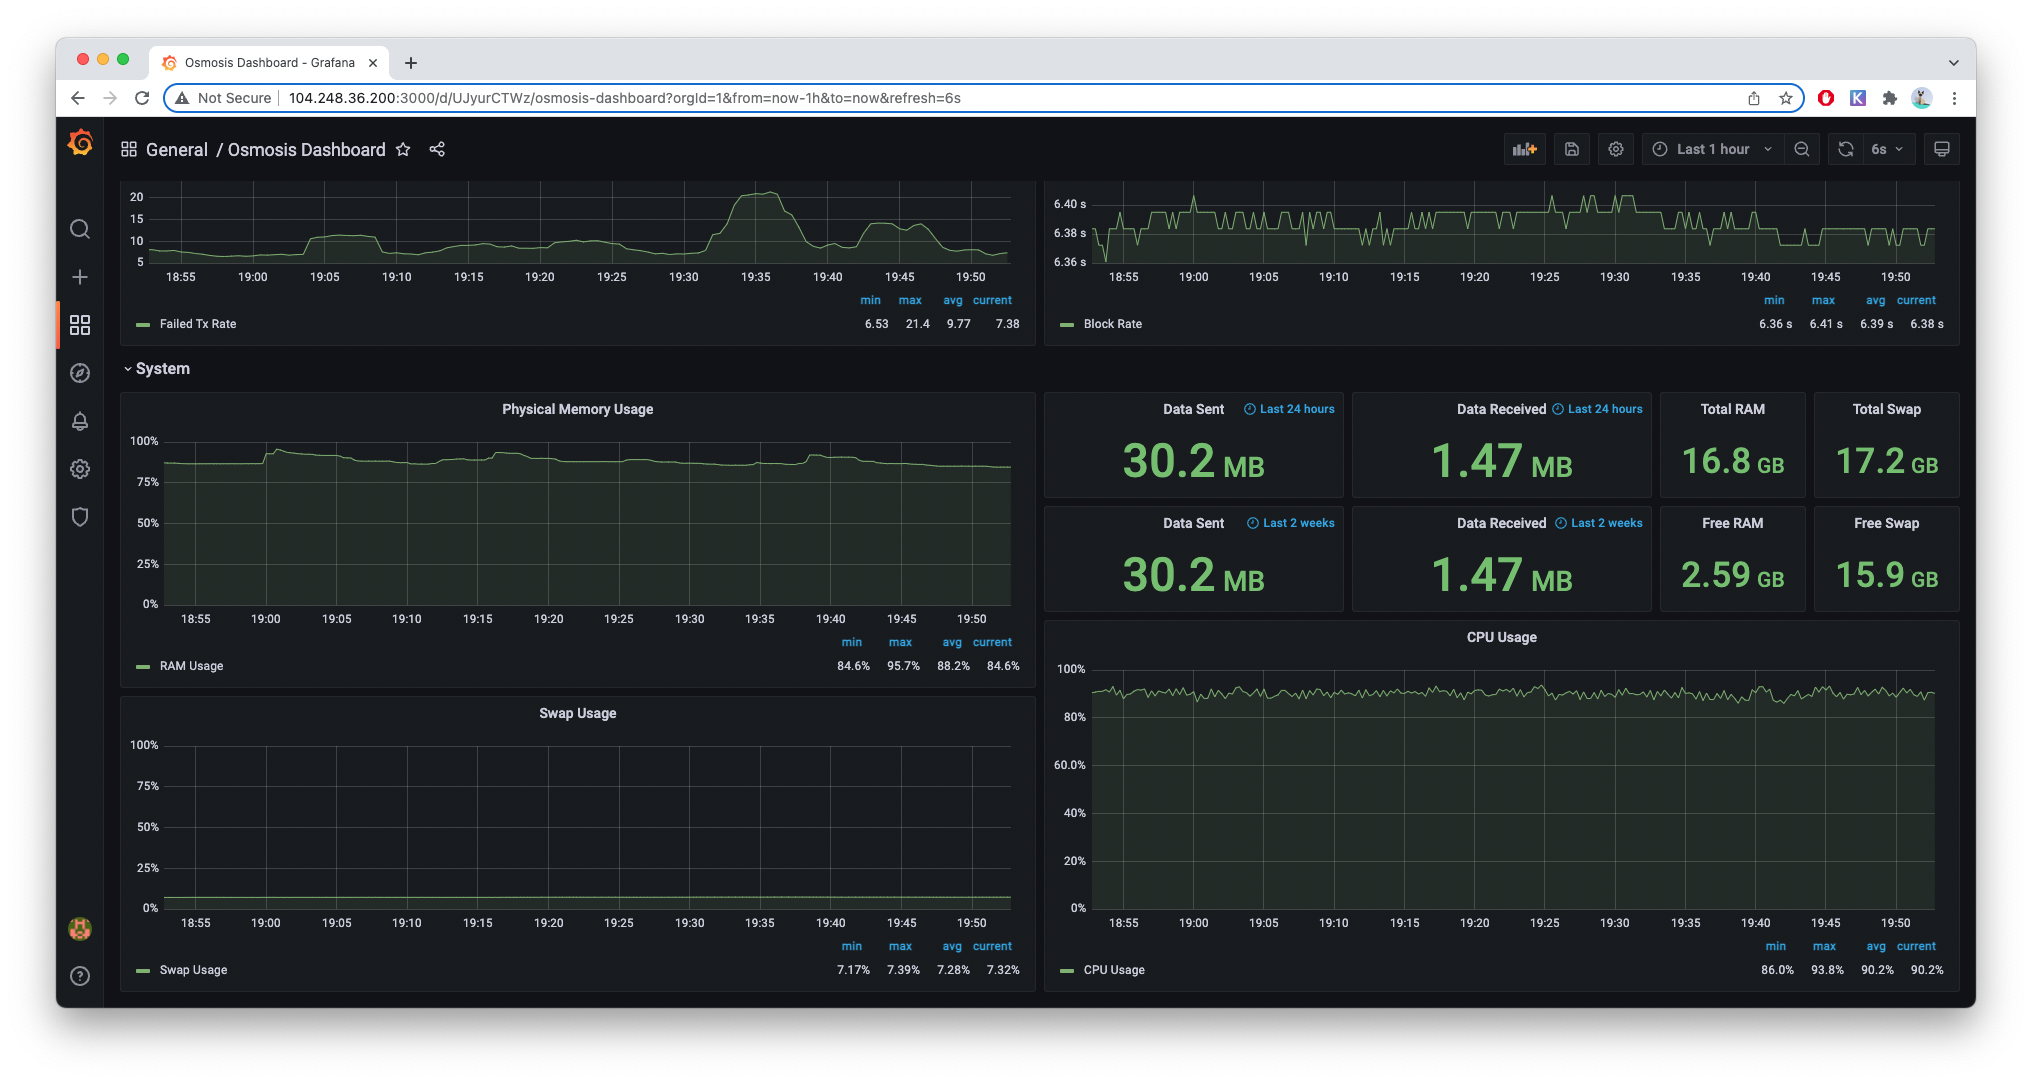Image resolution: width=2032 pixels, height=1082 pixels.
Task: Zoom out the time range
Action: tap(1802, 149)
